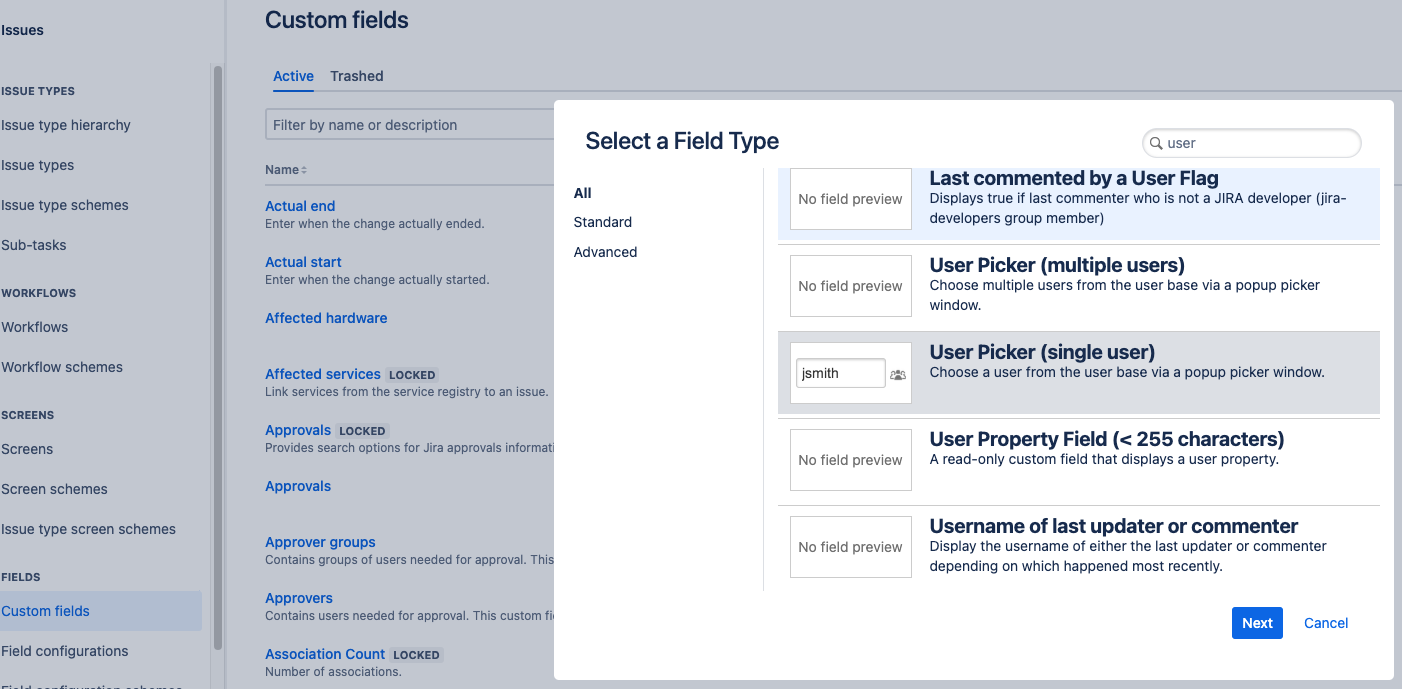Click the Name column sort arrows

[x=304, y=170]
